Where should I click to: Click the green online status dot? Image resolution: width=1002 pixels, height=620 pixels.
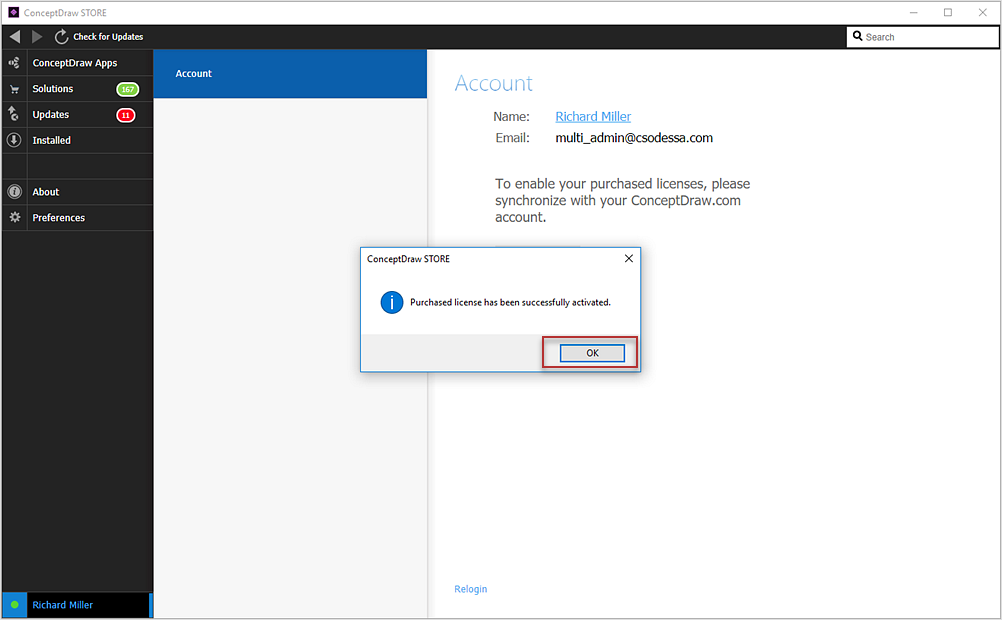pos(15,605)
